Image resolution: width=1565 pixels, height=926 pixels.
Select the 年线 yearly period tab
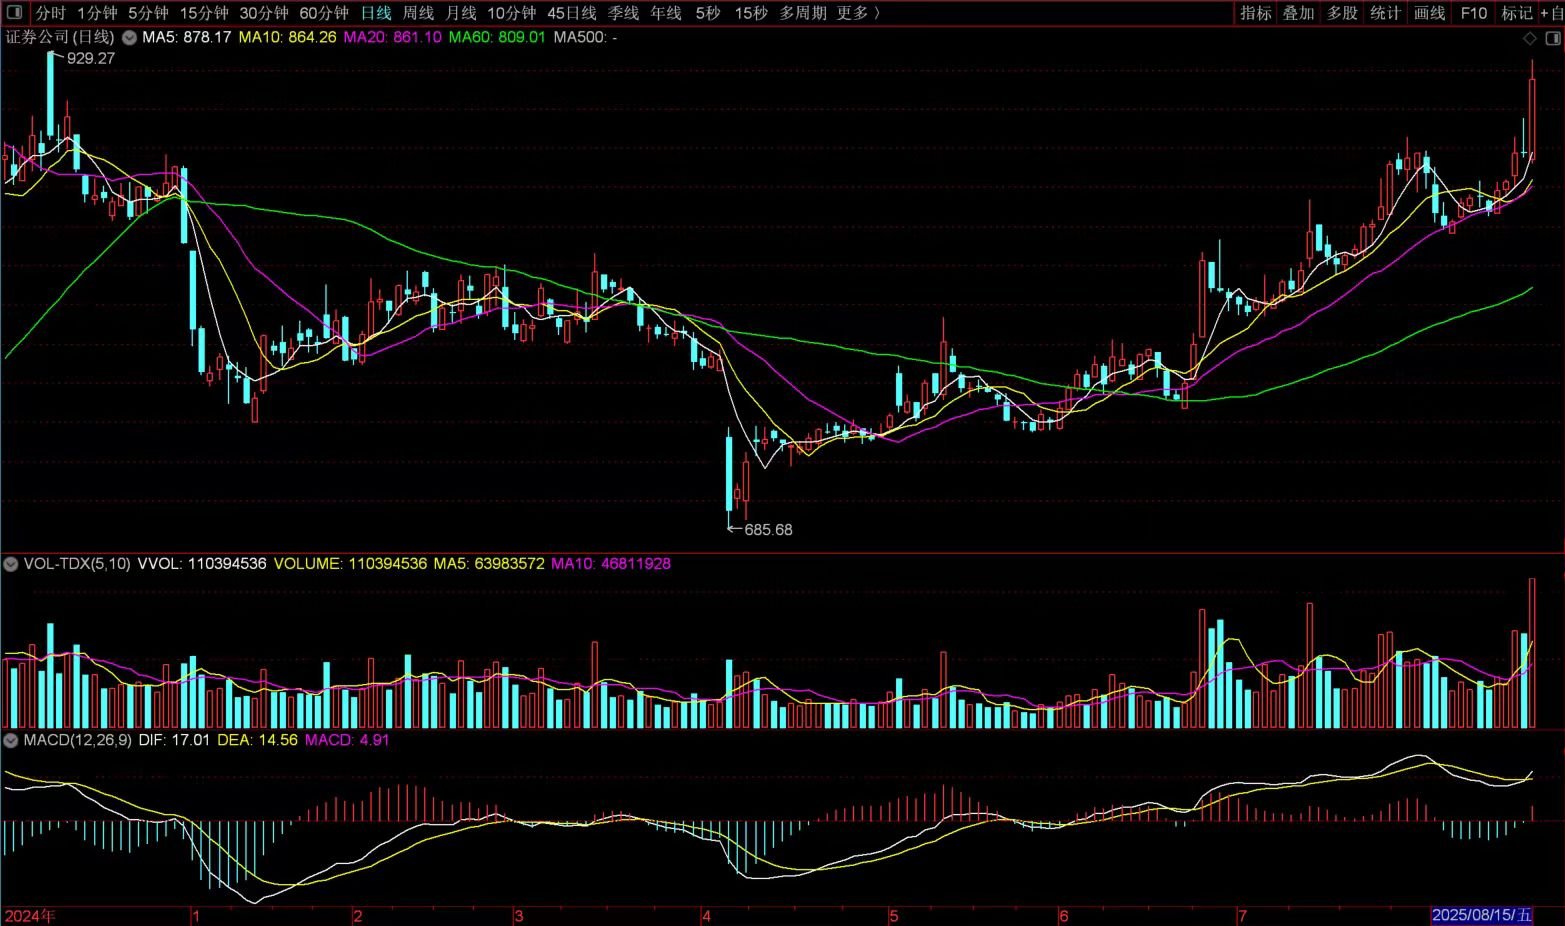pyautogui.click(x=666, y=13)
